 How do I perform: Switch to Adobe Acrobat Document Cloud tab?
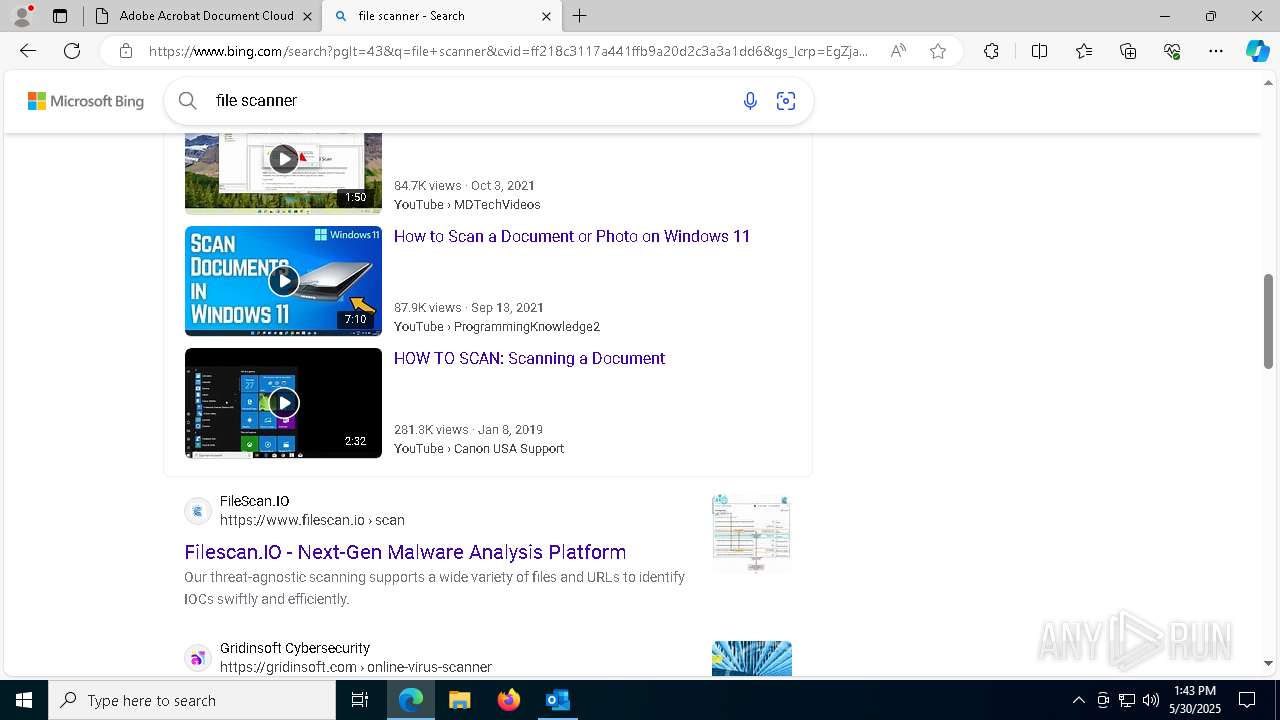[x=203, y=16]
